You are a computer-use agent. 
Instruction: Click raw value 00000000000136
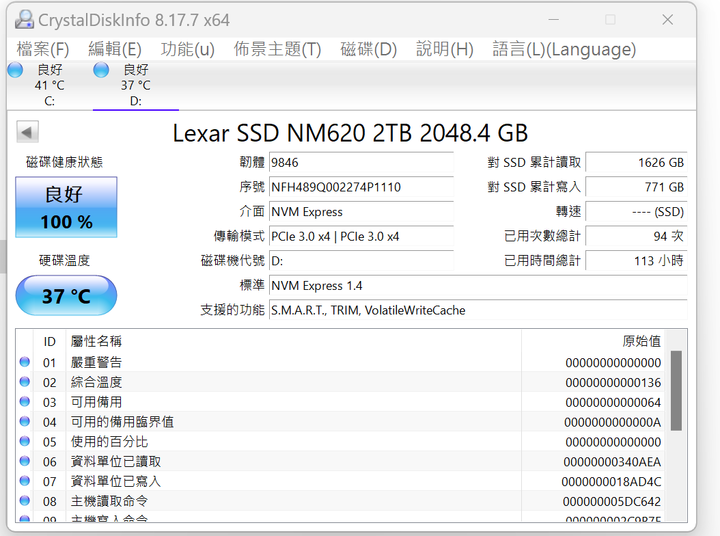click(613, 382)
